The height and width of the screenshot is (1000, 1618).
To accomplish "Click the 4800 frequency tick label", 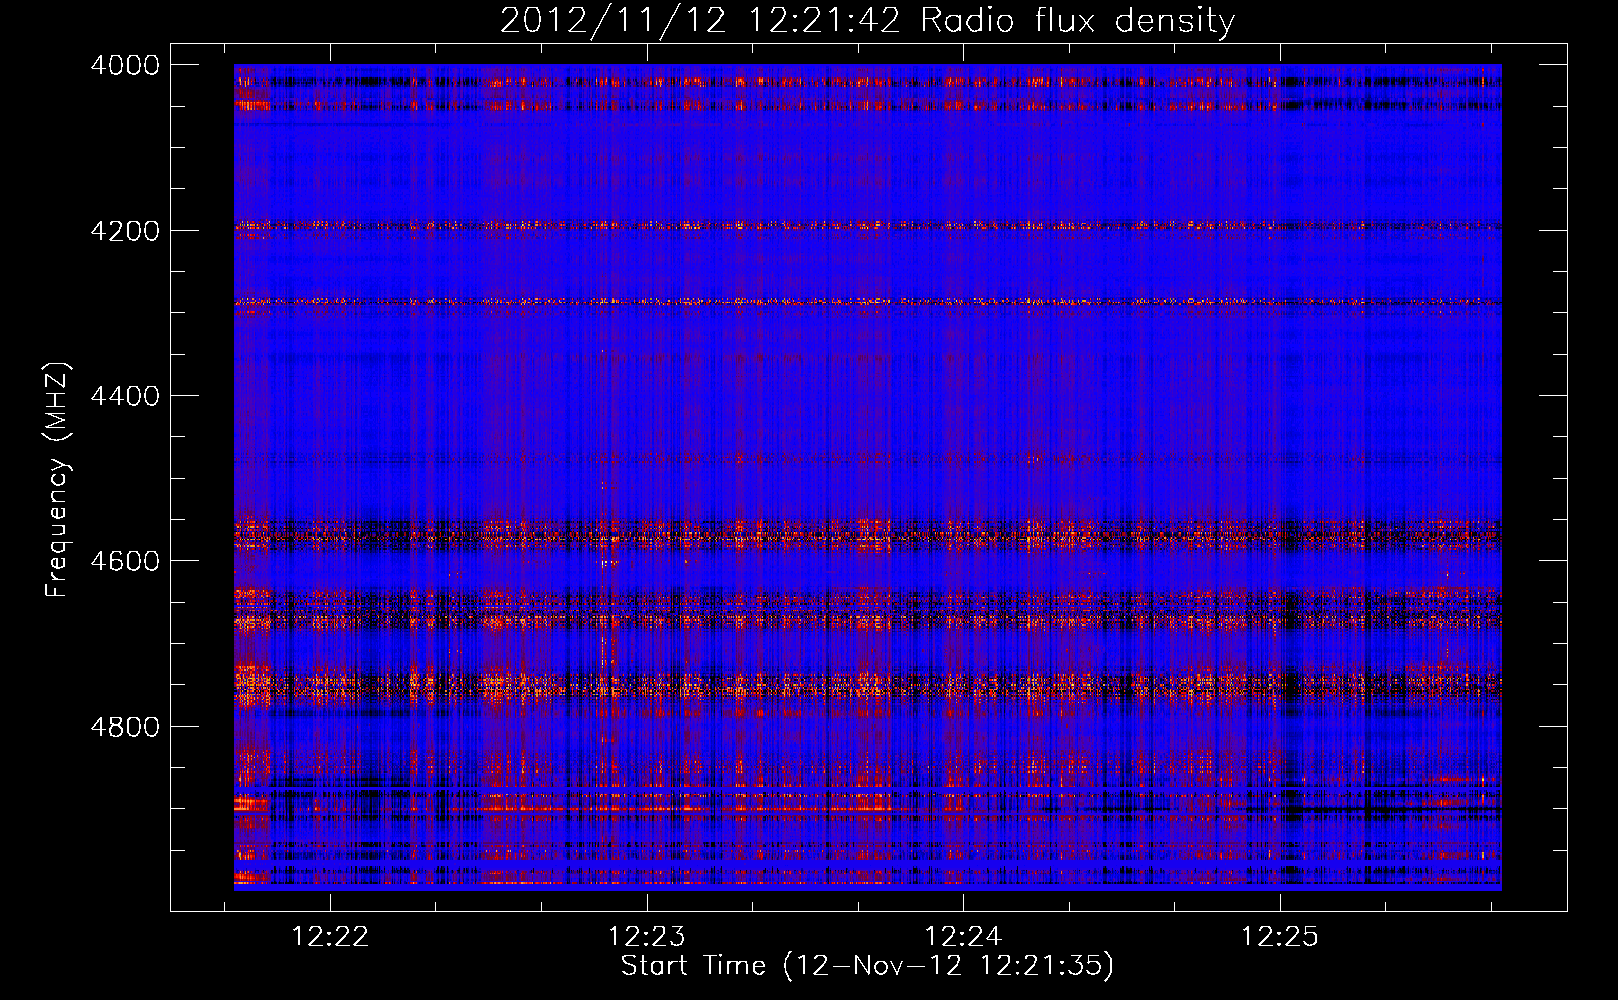I will click(x=125, y=727).
